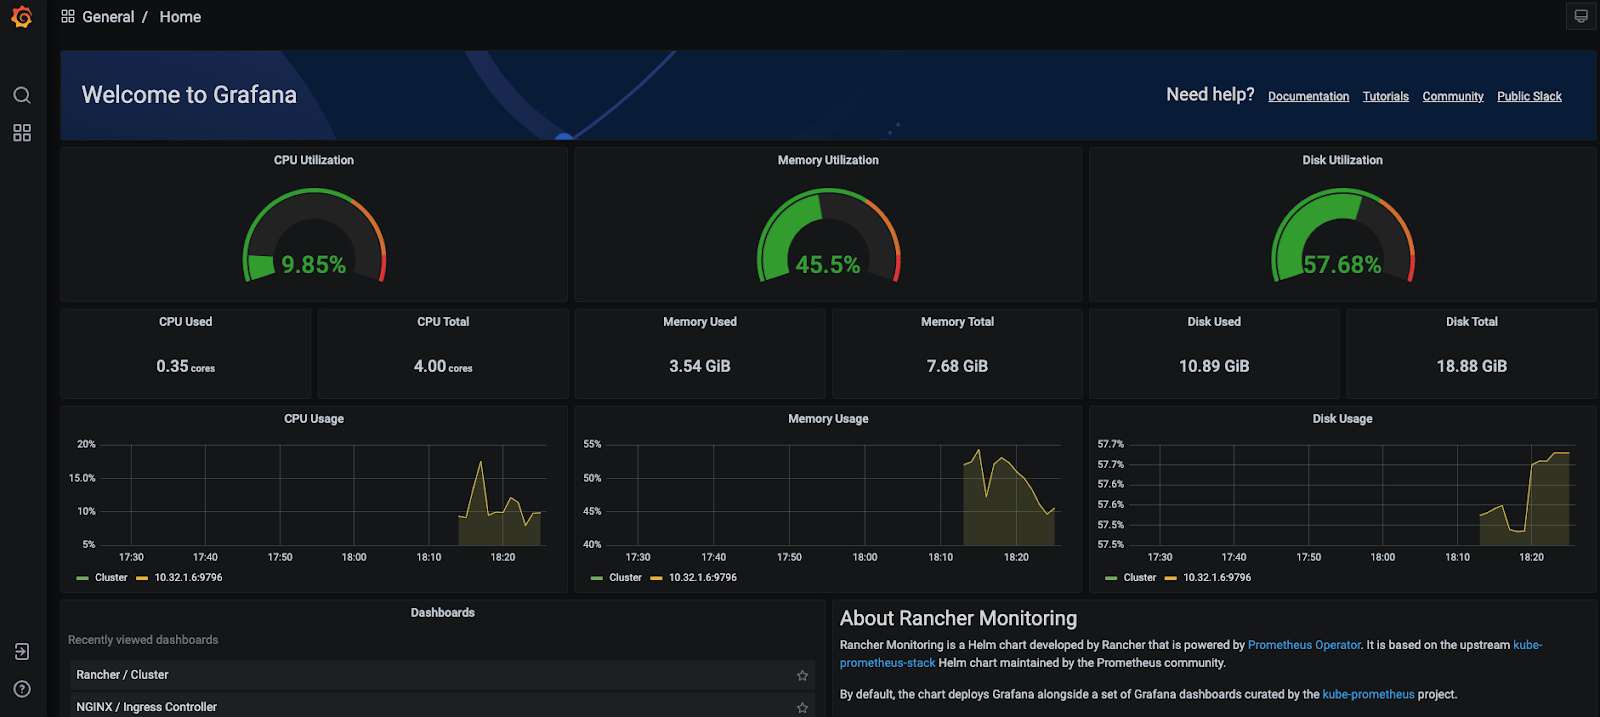
Task: Click the 0.35 cores value
Action: pos(186,367)
